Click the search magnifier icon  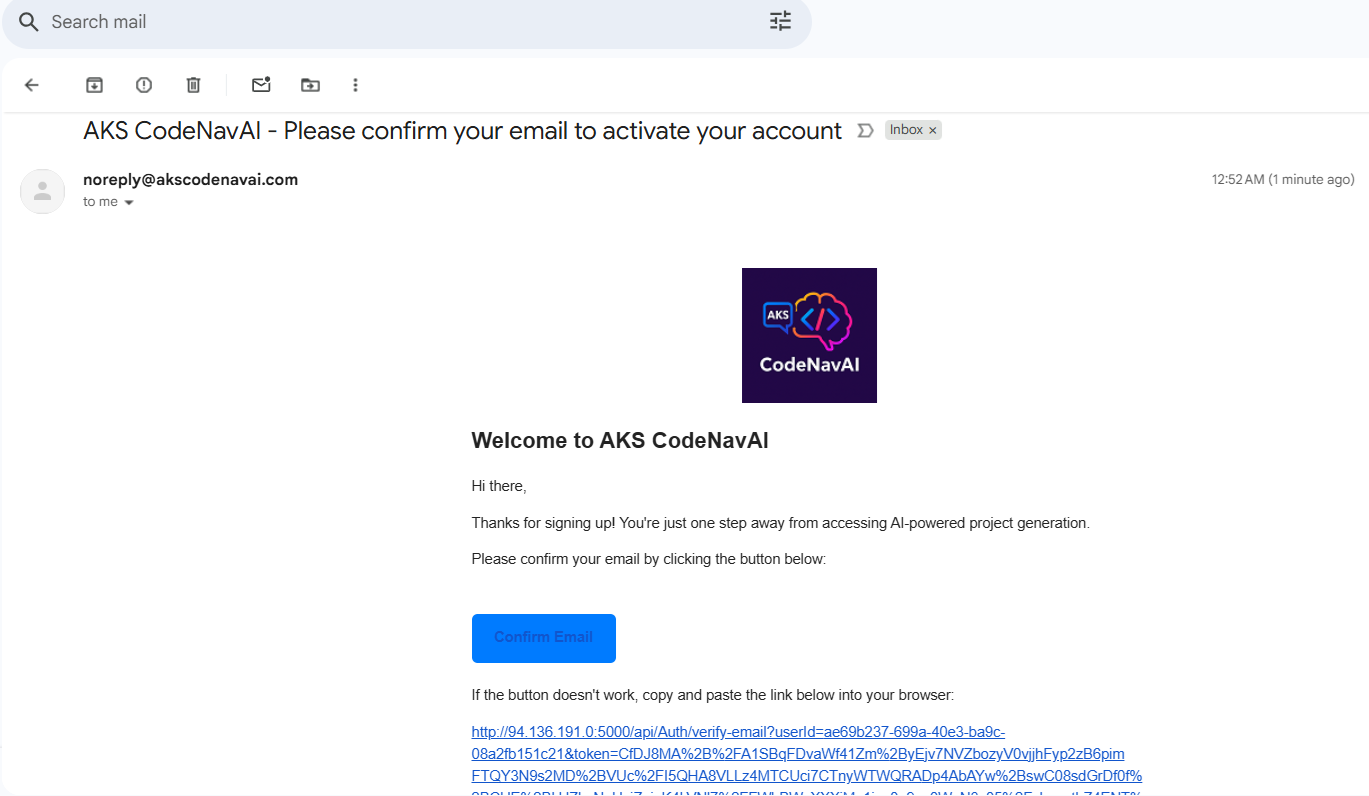pyautogui.click(x=28, y=22)
